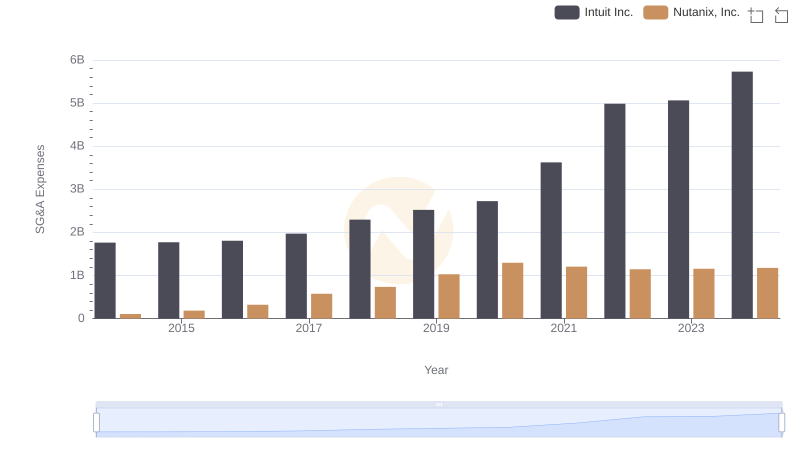The image size is (800, 461).
Task: Click the Intuit bar above 2019
Action: click(423, 264)
